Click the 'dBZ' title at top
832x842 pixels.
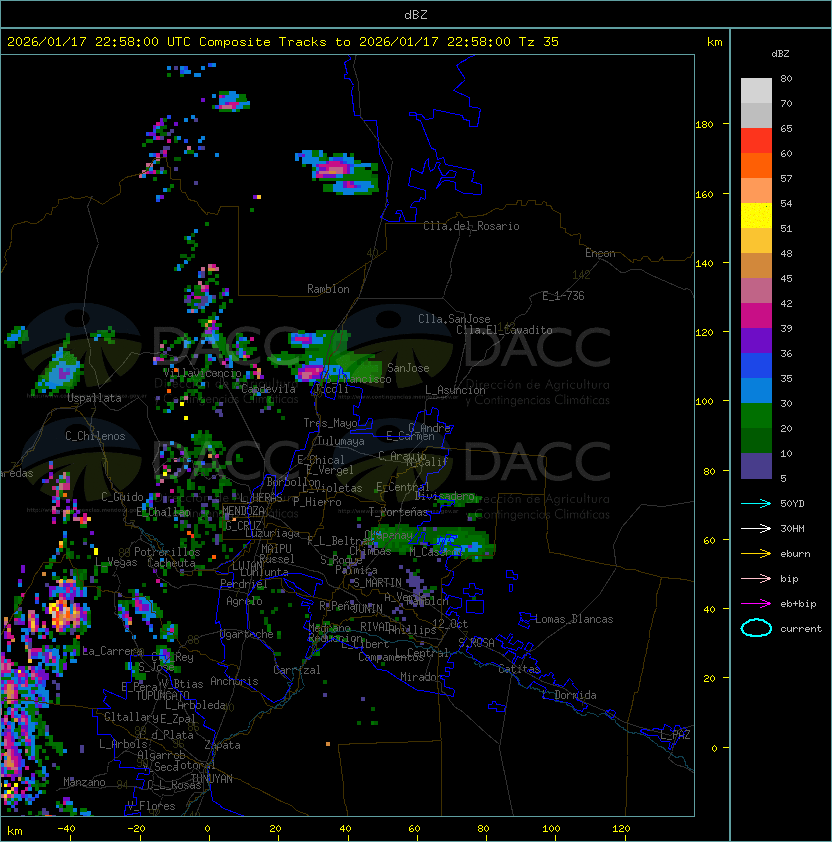tap(416, 14)
